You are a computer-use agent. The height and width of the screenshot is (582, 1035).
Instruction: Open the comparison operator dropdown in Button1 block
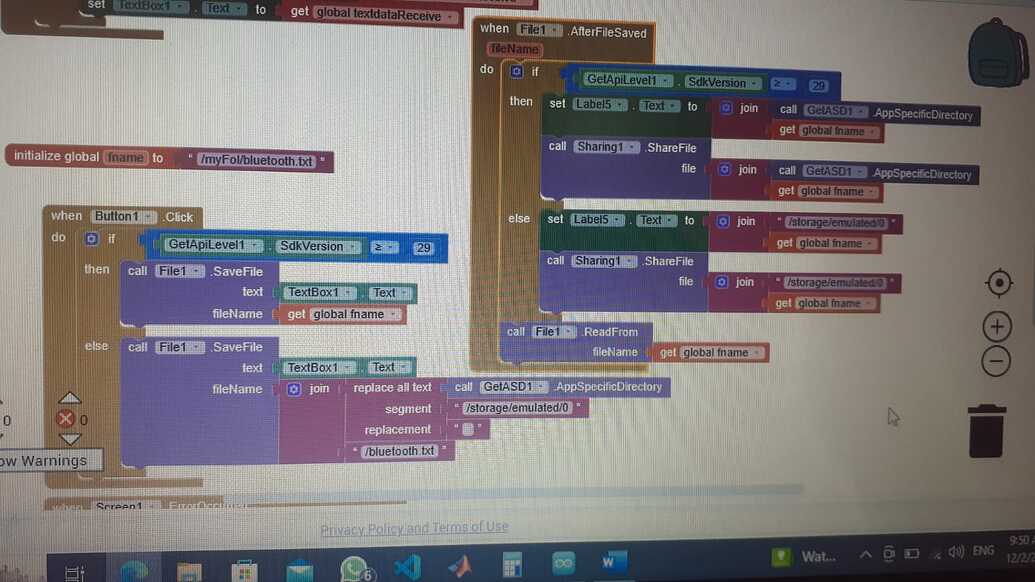pos(384,247)
